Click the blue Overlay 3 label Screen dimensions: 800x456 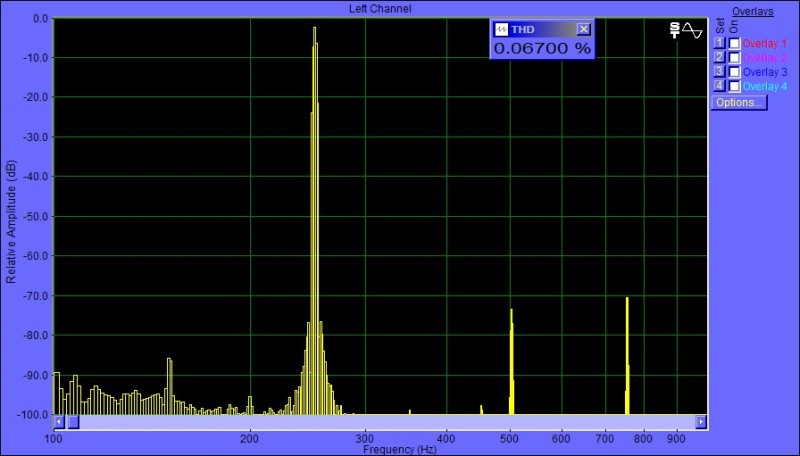[764, 72]
